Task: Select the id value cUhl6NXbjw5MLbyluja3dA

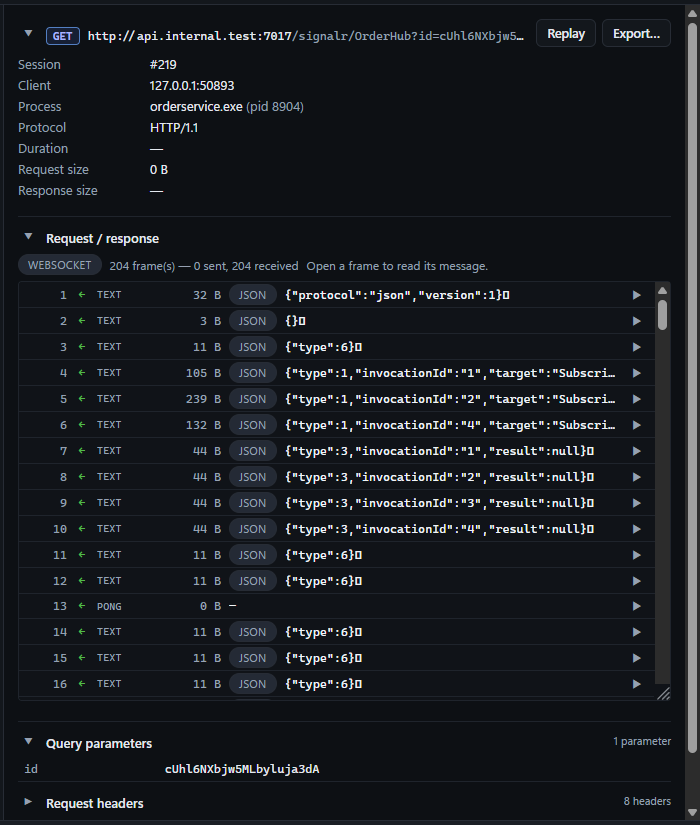Action: coord(242,769)
